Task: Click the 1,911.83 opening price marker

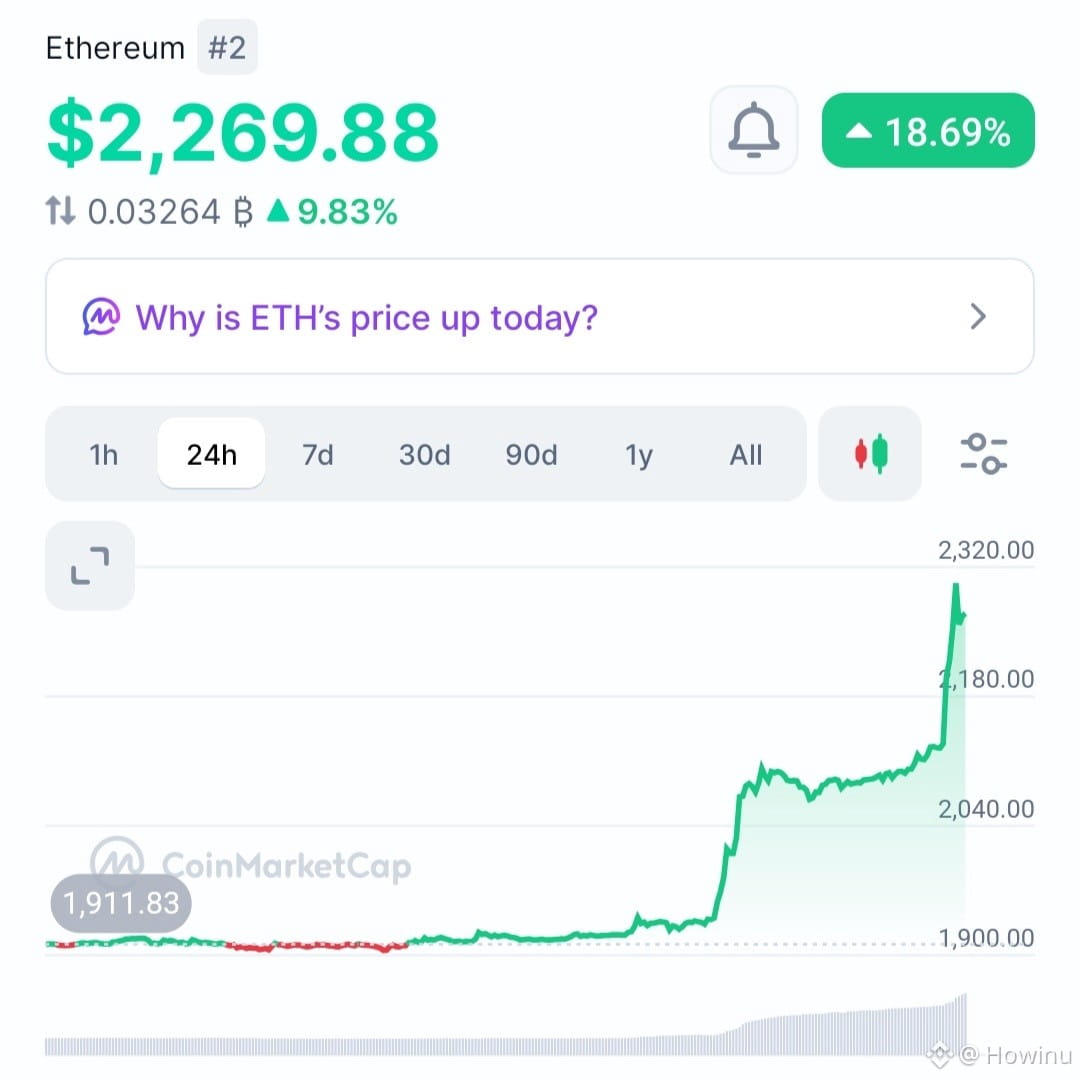Action: [x=121, y=903]
